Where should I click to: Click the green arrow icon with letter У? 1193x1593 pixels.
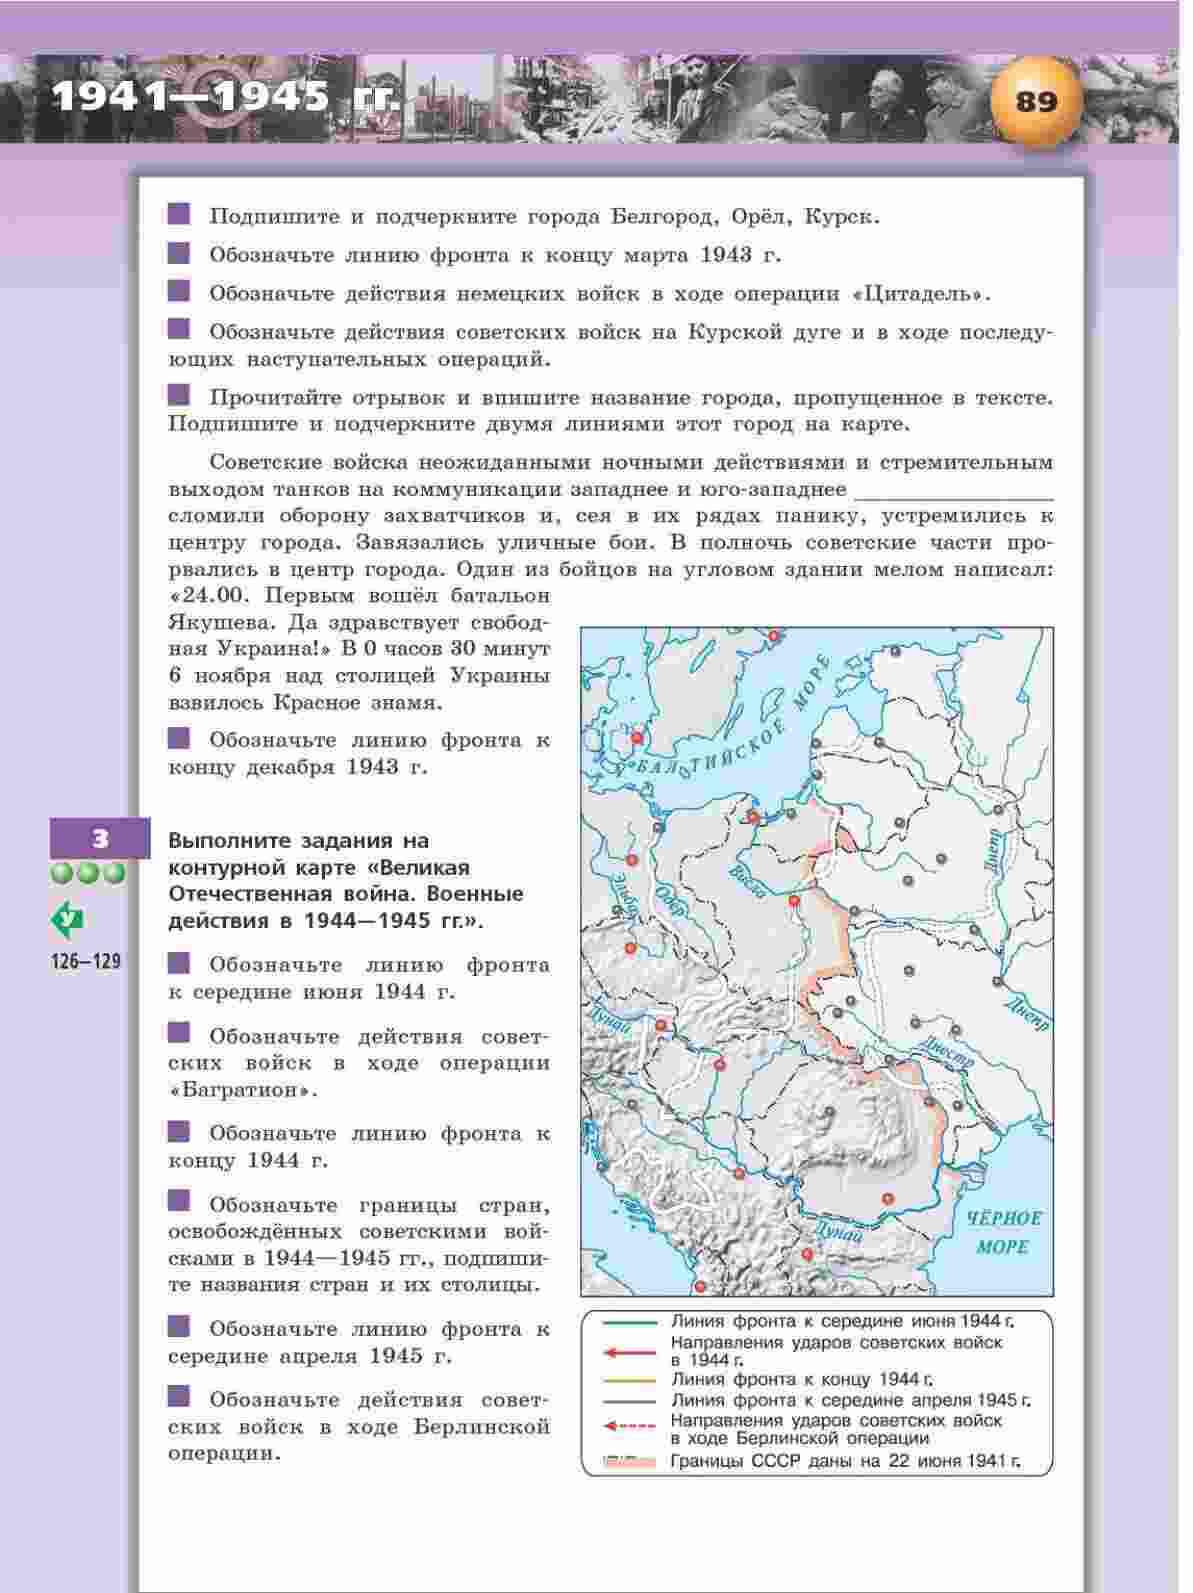point(67,920)
